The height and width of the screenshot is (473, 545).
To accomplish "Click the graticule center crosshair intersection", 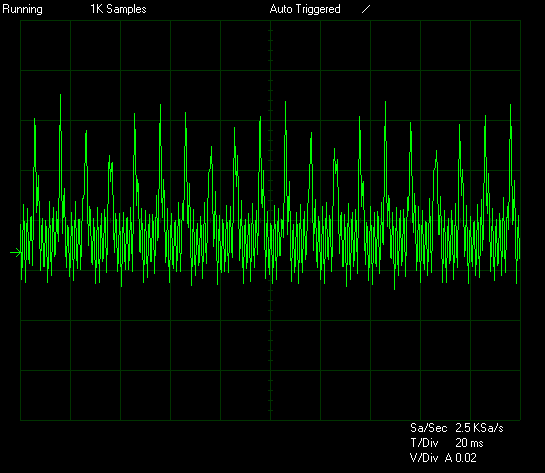I will click(x=270, y=220).
